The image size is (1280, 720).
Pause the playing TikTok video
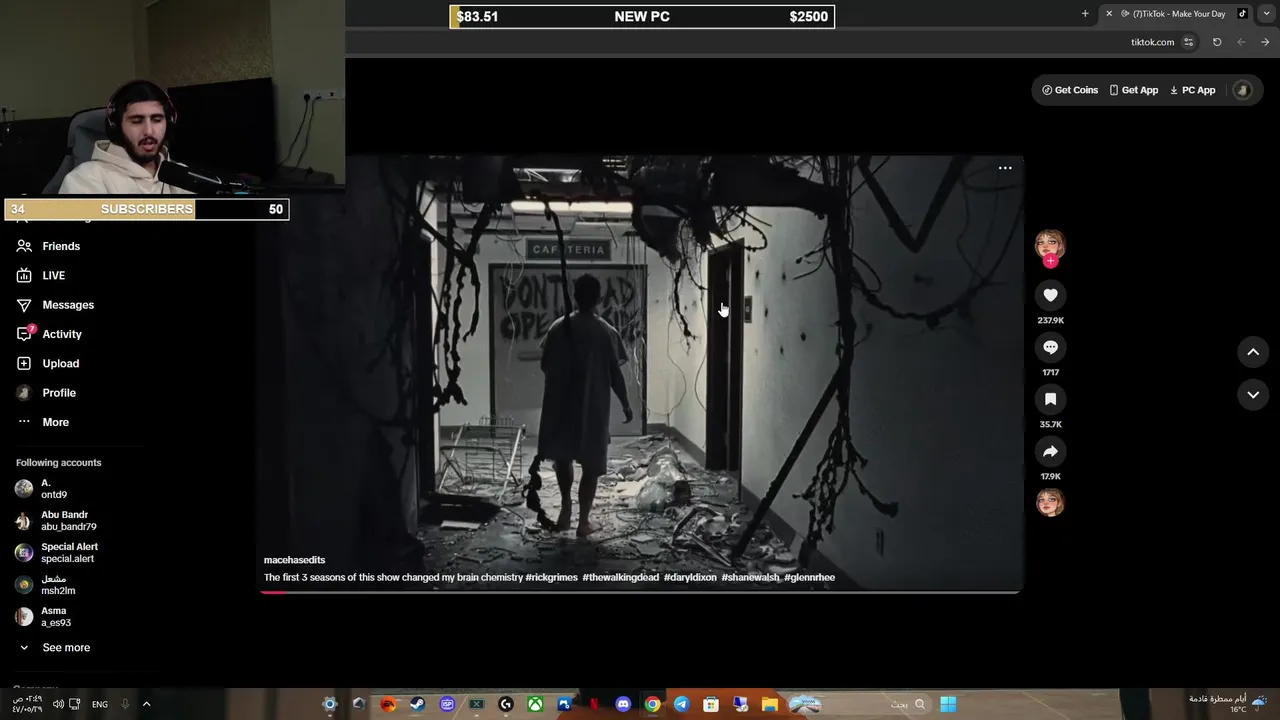640,373
